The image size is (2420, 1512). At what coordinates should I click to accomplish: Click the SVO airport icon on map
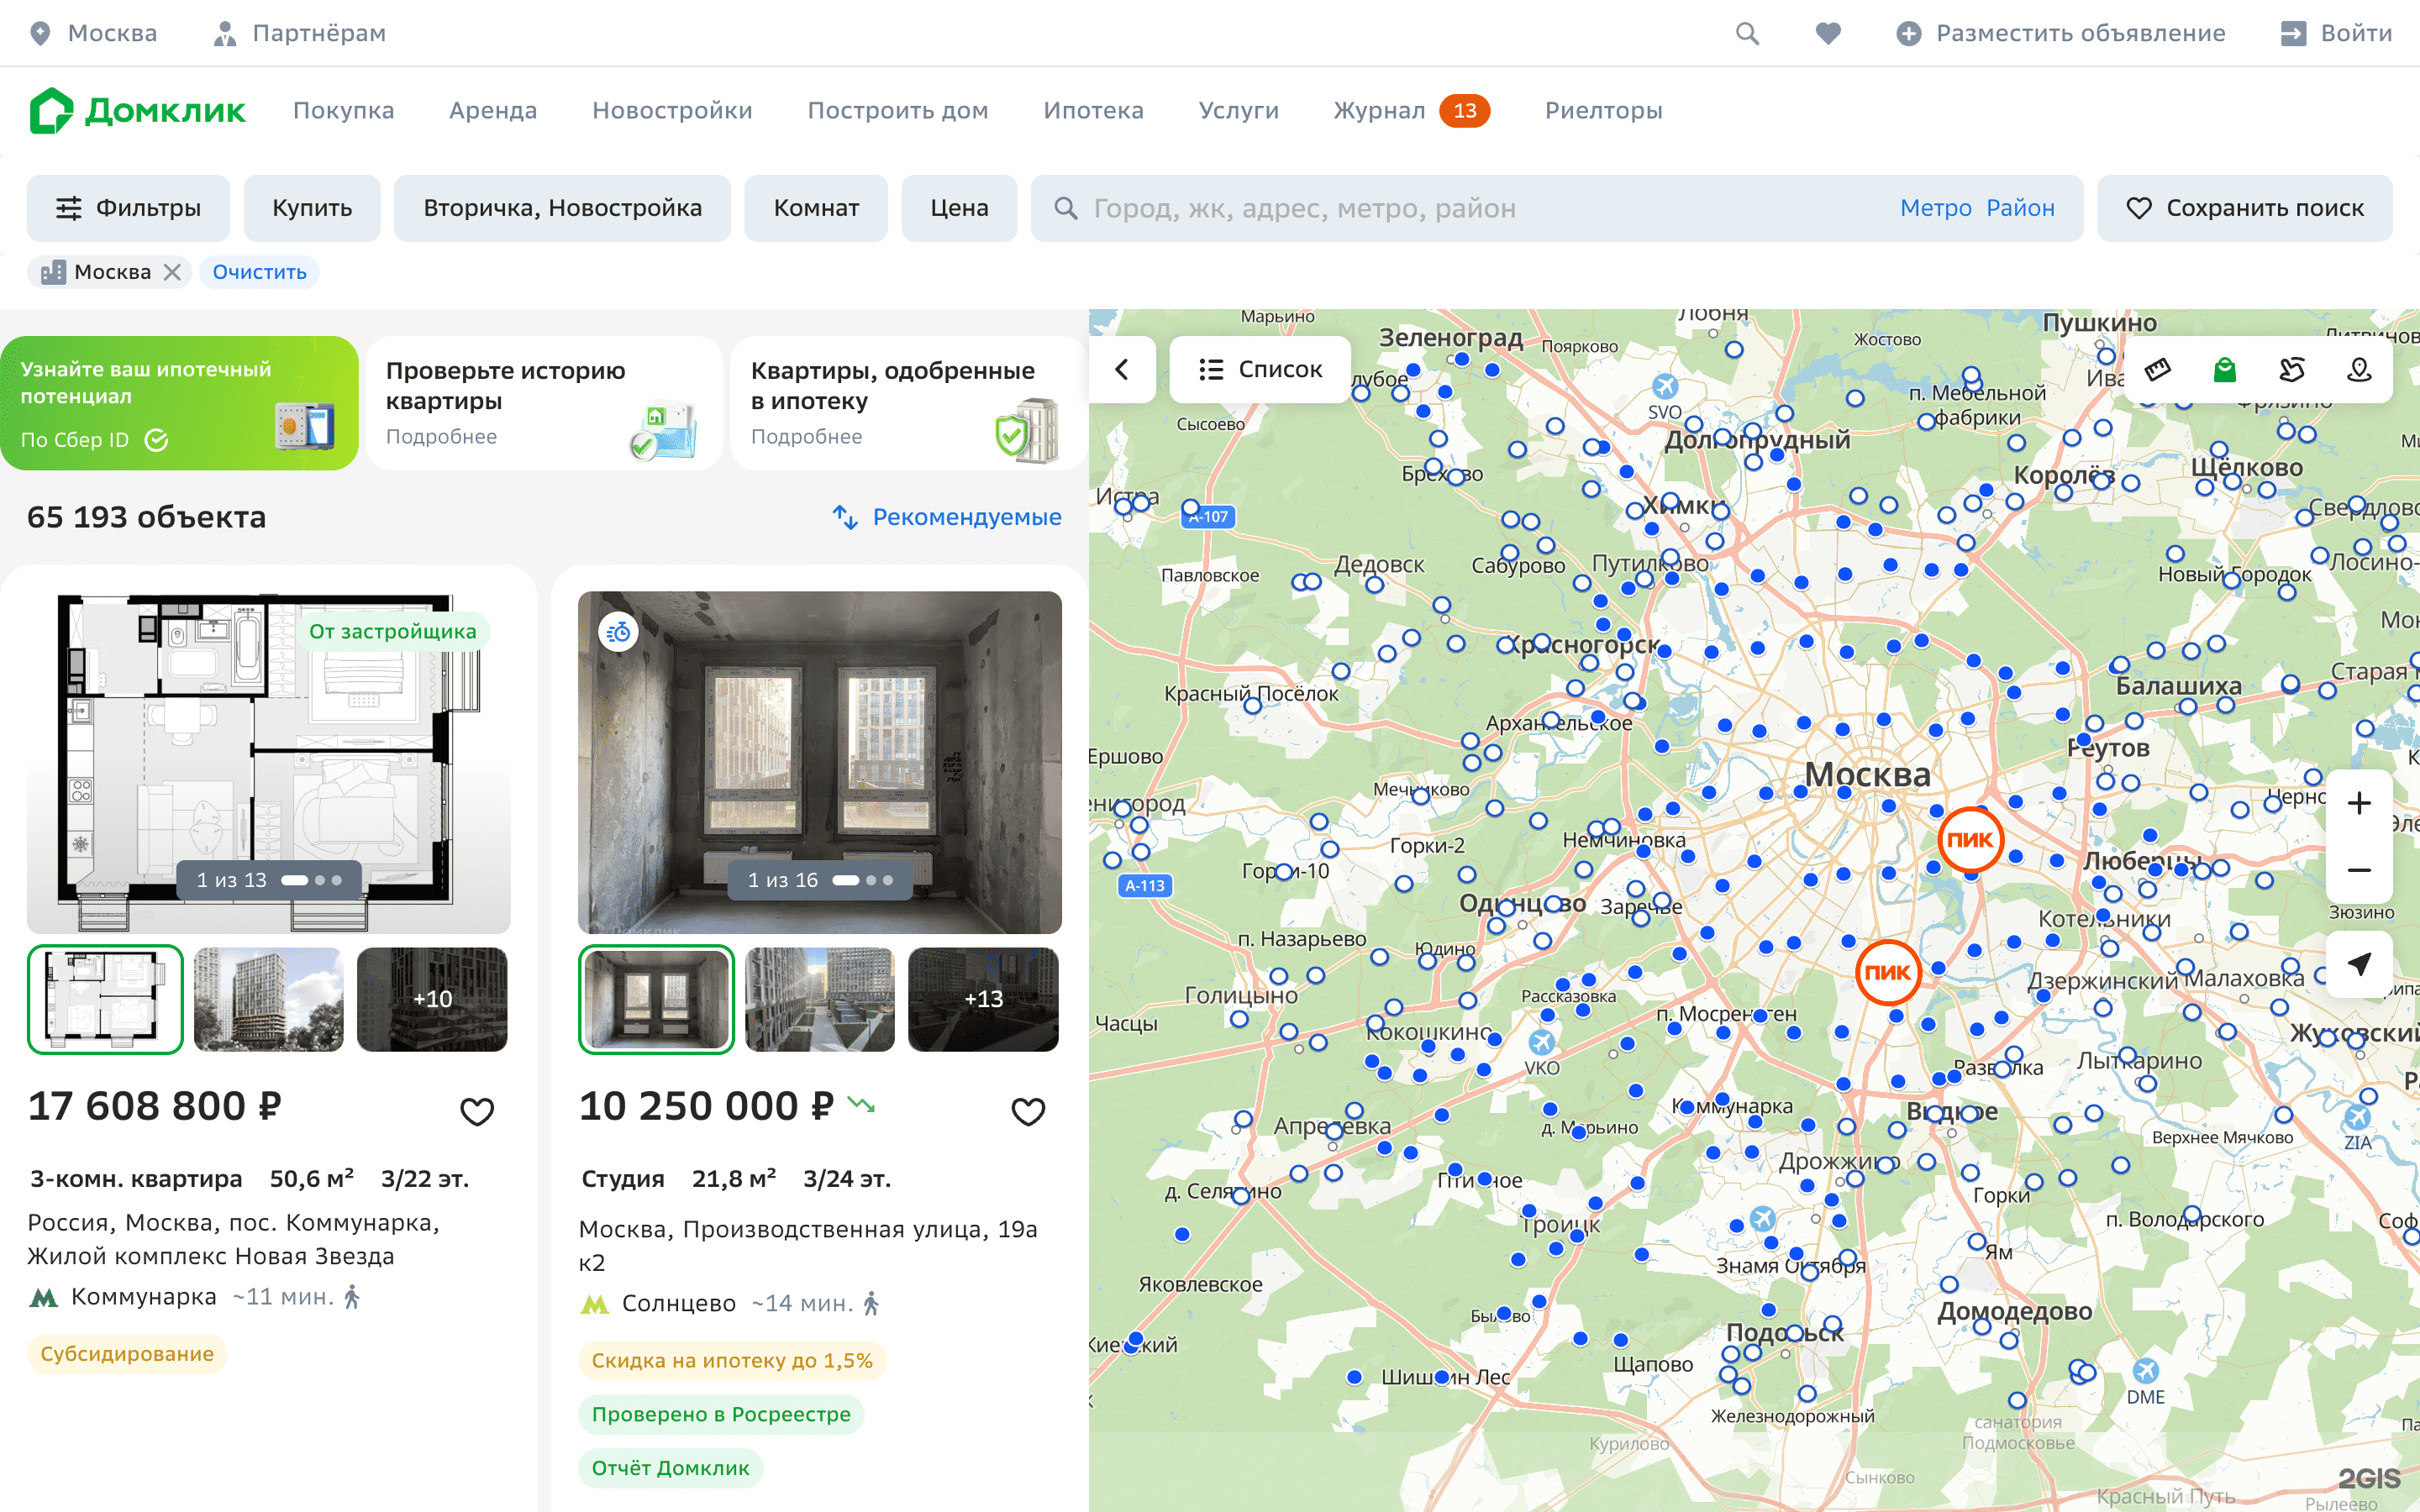1665,387
